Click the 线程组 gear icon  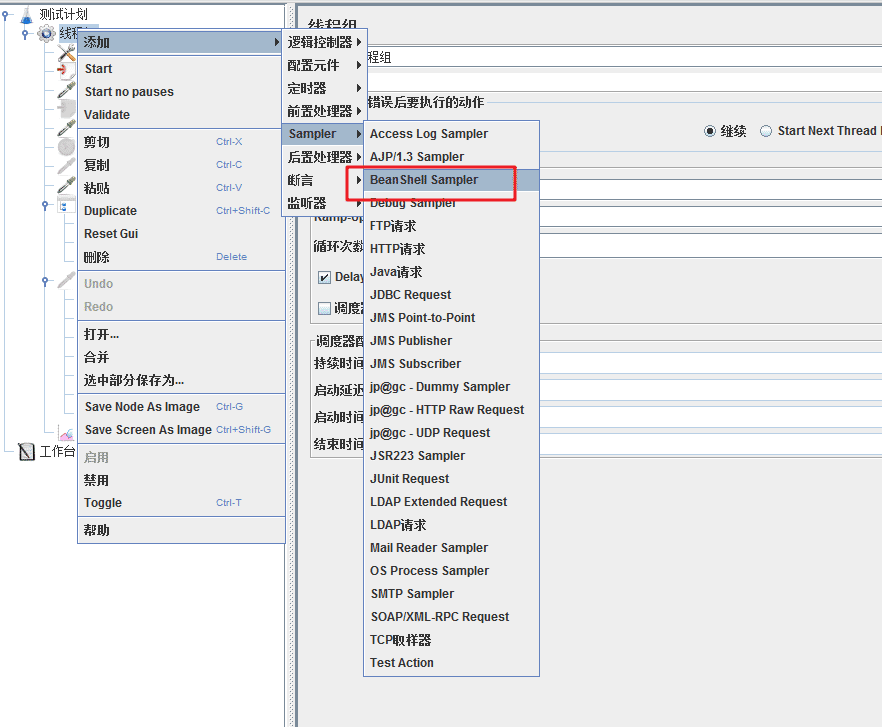tap(45, 33)
